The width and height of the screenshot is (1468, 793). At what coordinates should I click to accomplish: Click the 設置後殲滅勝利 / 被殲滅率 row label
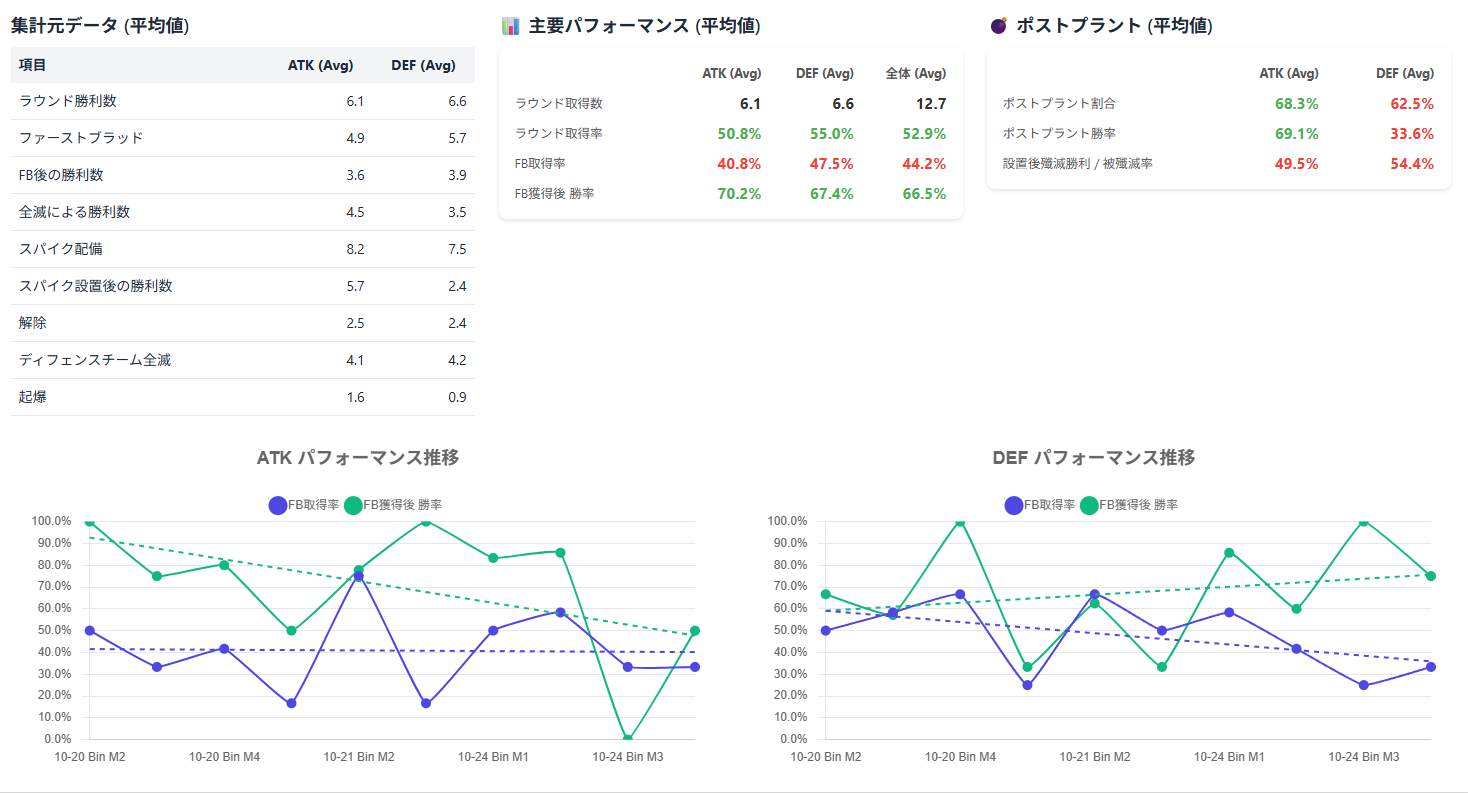[1077, 164]
